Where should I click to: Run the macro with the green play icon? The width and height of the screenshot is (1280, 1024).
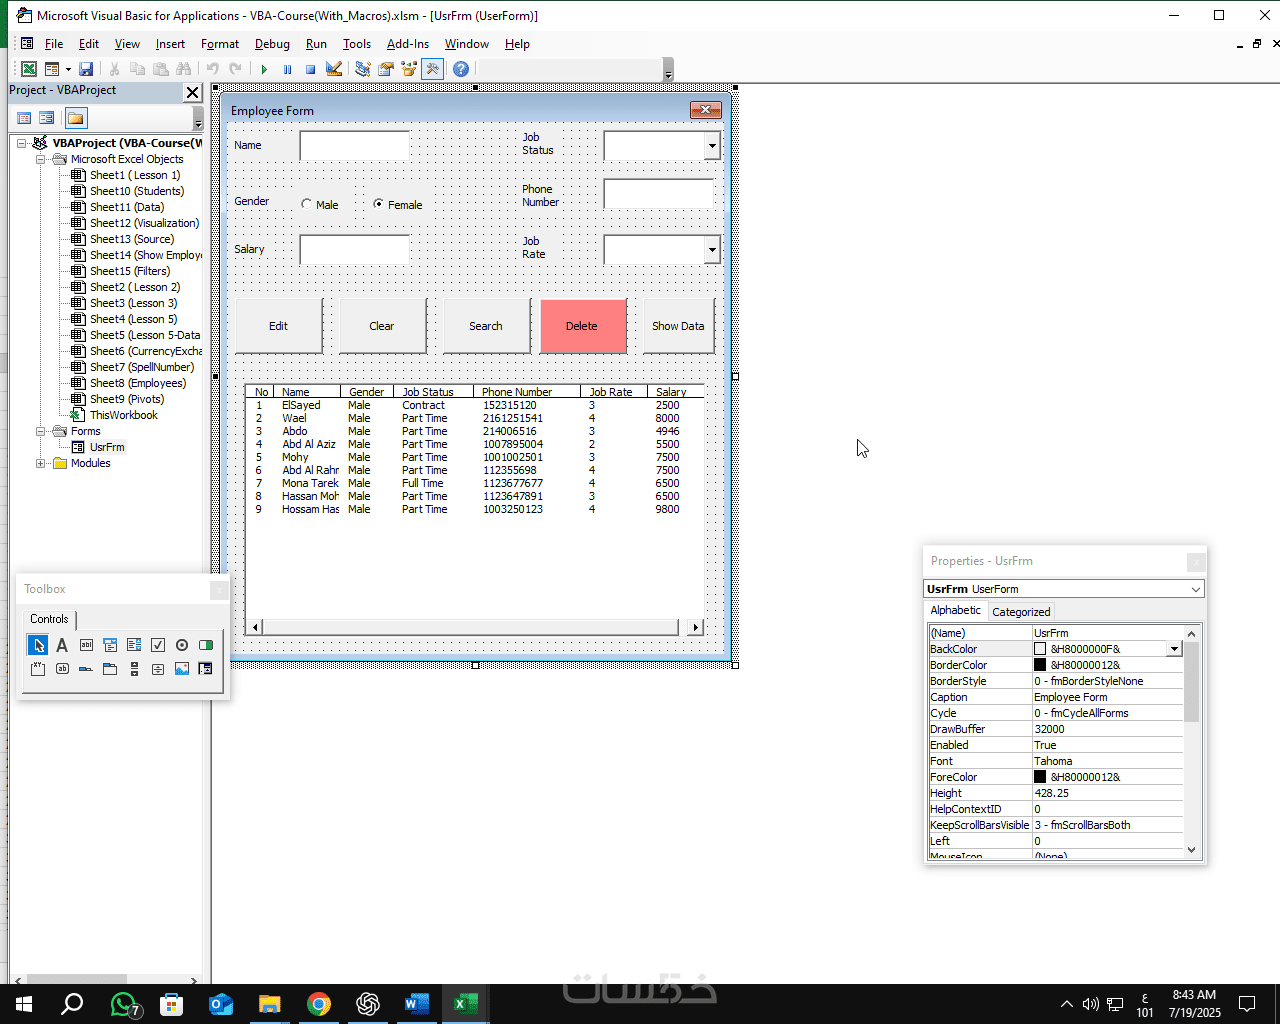pos(264,69)
